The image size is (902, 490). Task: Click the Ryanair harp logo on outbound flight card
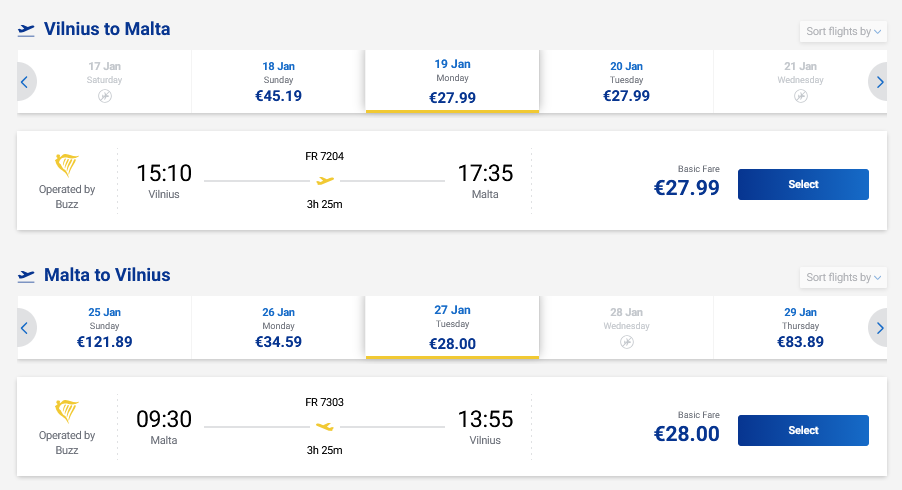pyautogui.click(x=67, y=166)
